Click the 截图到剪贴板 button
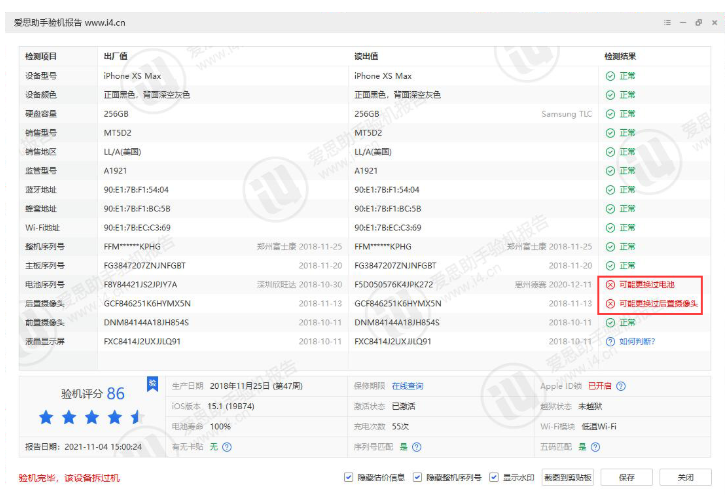Screen dimensions: 726x495 point(568,477)
